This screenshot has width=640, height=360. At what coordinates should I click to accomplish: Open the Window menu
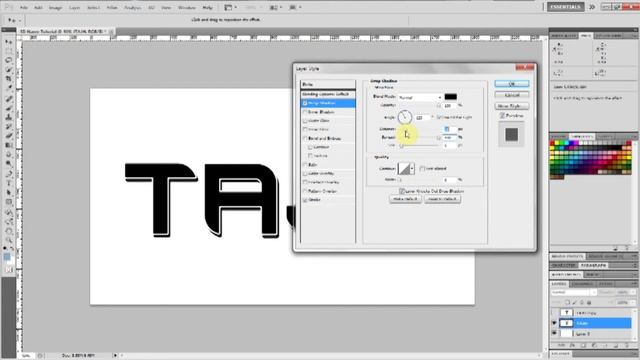[187, 7]
